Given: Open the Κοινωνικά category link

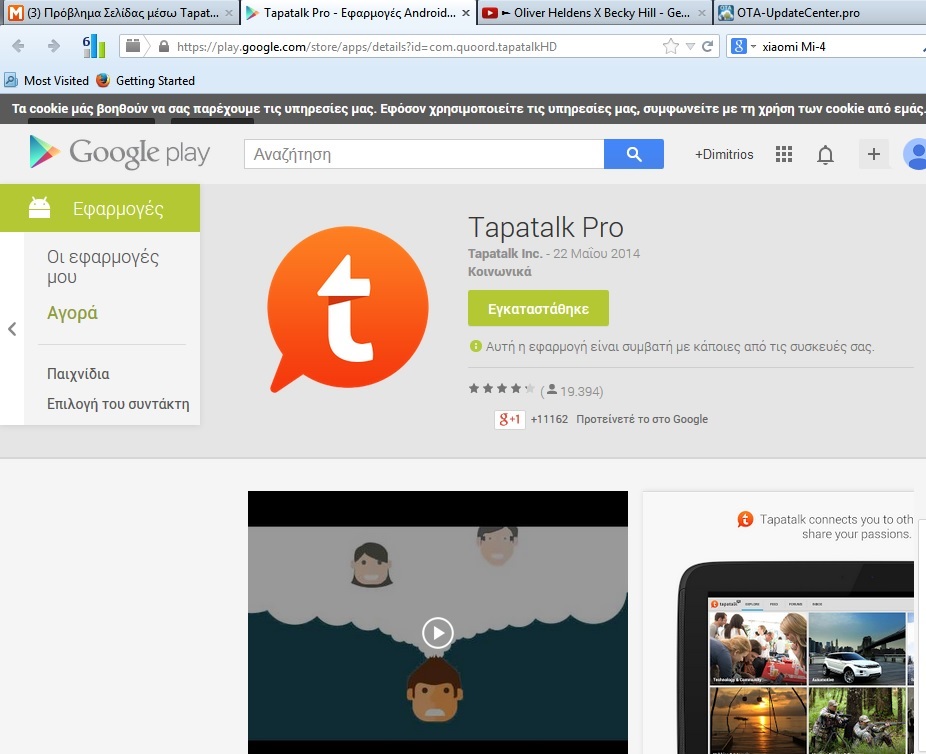Looking at the screenshot, I should [x=500, y=272].
